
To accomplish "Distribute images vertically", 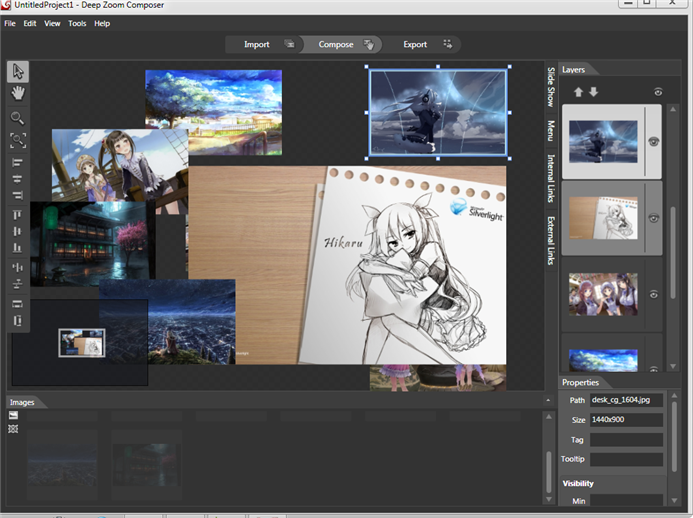I will coord(18,283).
